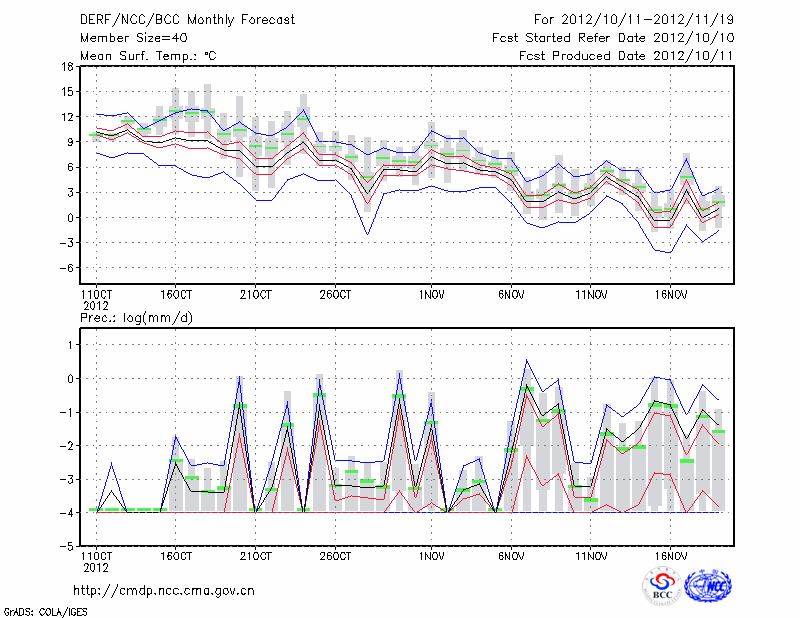800x618 pixels.
Task: Click 16OCT under the temperature chart
Action: click(176, 296)
